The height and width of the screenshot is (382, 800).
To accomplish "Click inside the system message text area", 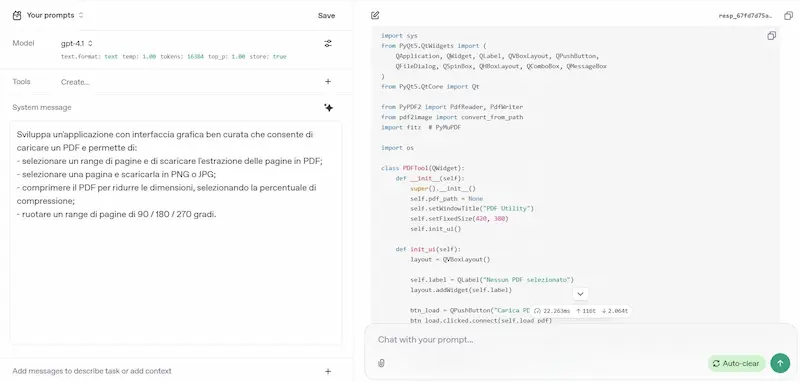I will pos(176,233).
